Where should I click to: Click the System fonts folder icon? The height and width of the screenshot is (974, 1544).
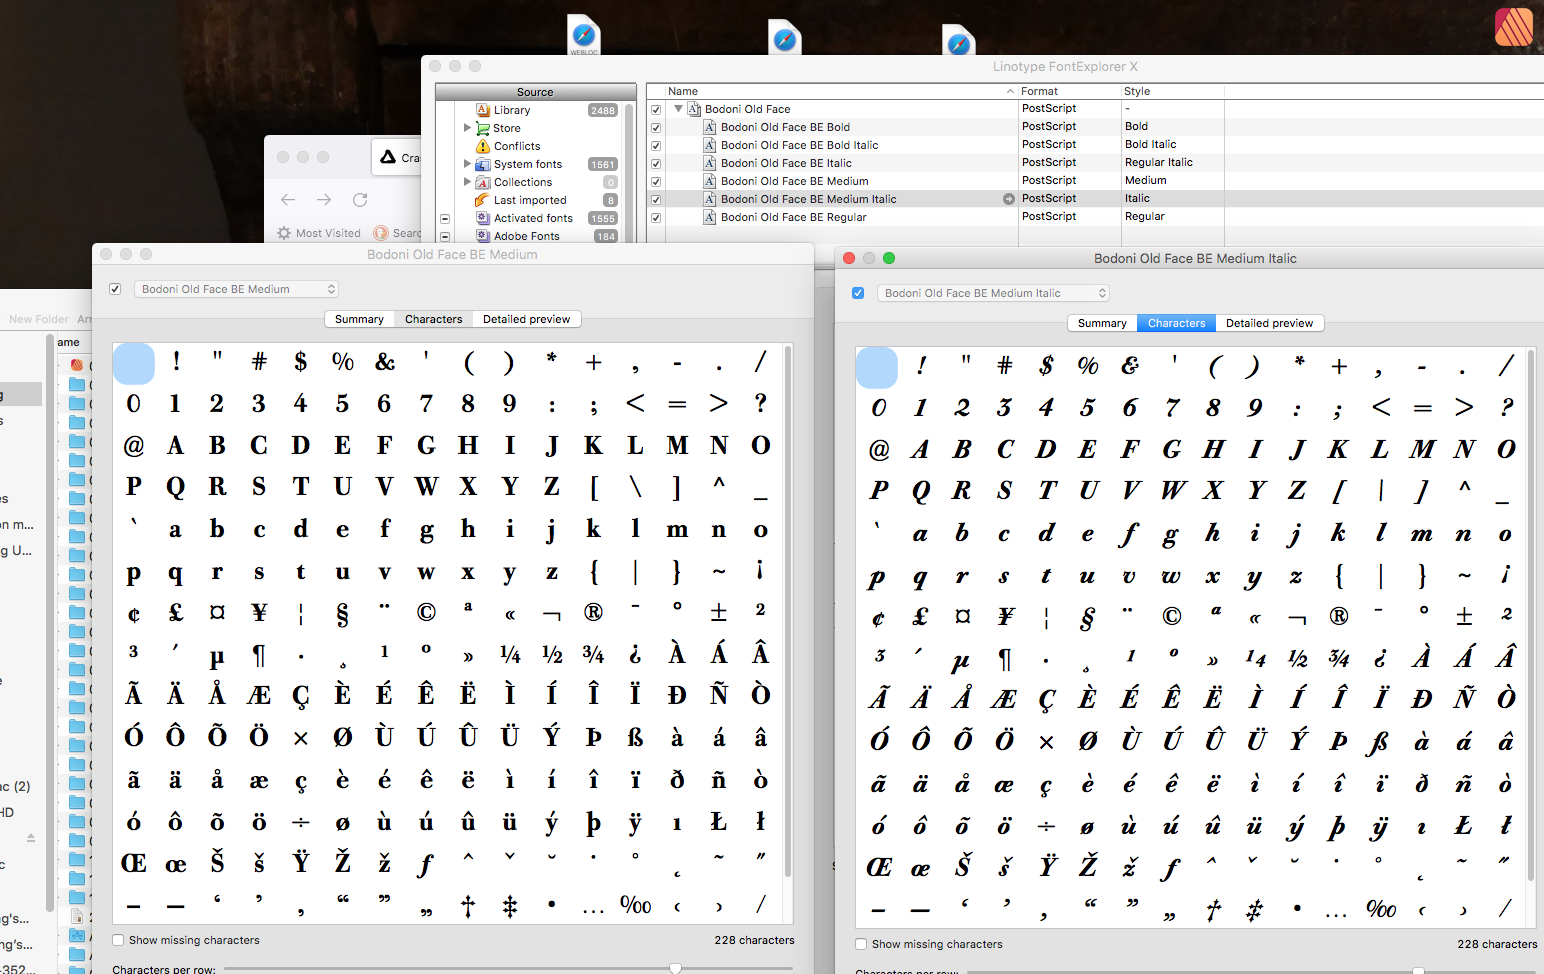(x=483, y=164)
